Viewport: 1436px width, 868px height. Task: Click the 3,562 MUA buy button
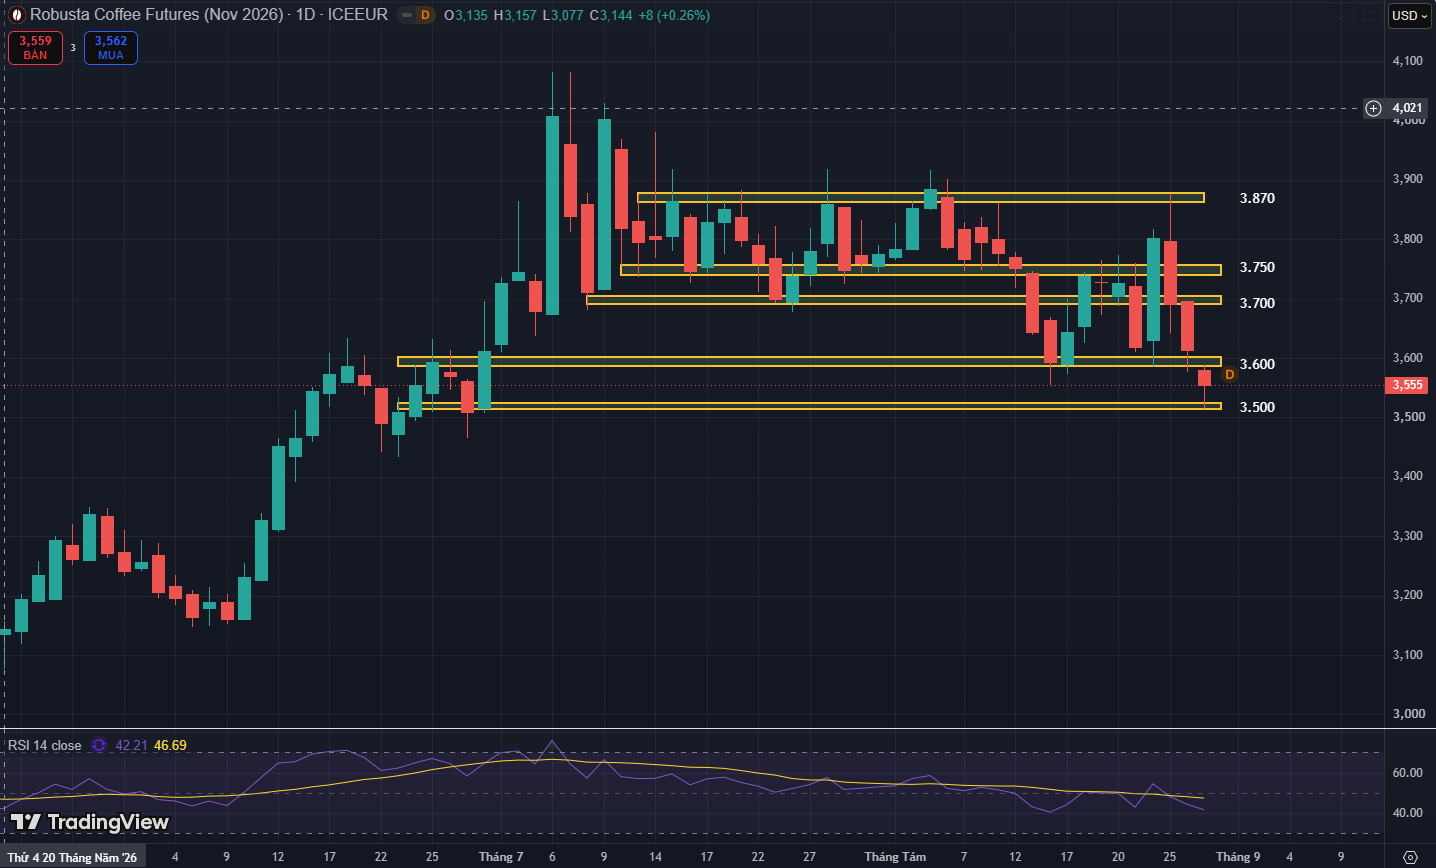[111, 48]
